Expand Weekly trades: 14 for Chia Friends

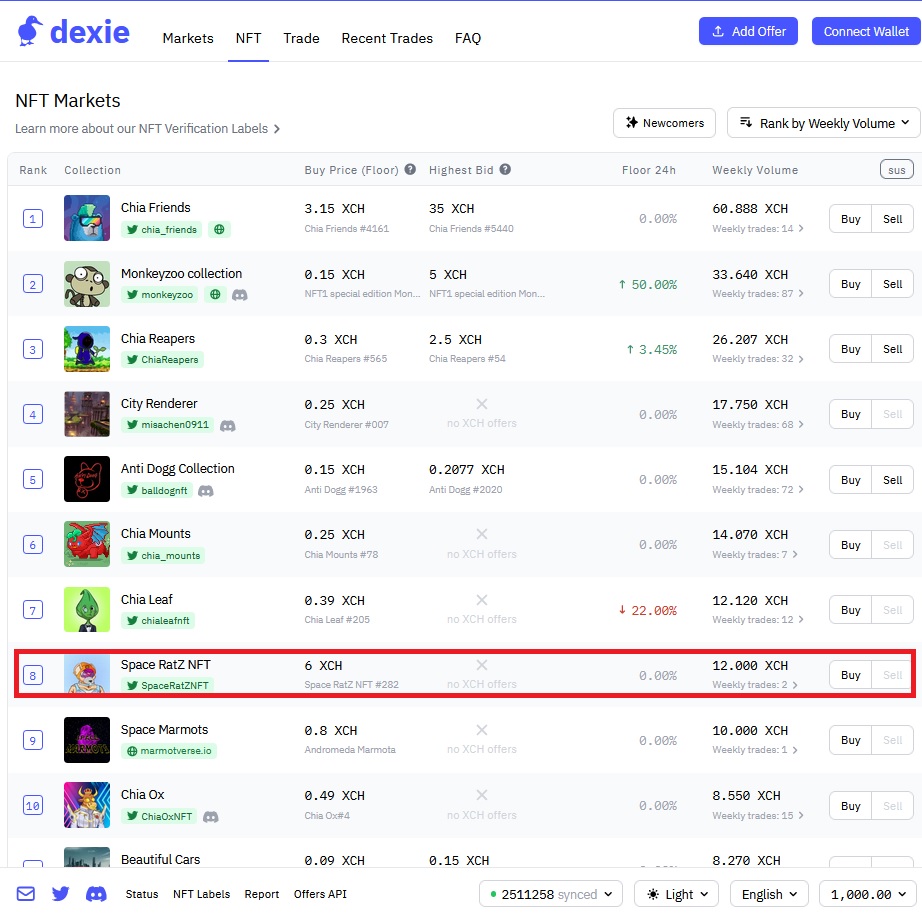[x=757, y=228]
